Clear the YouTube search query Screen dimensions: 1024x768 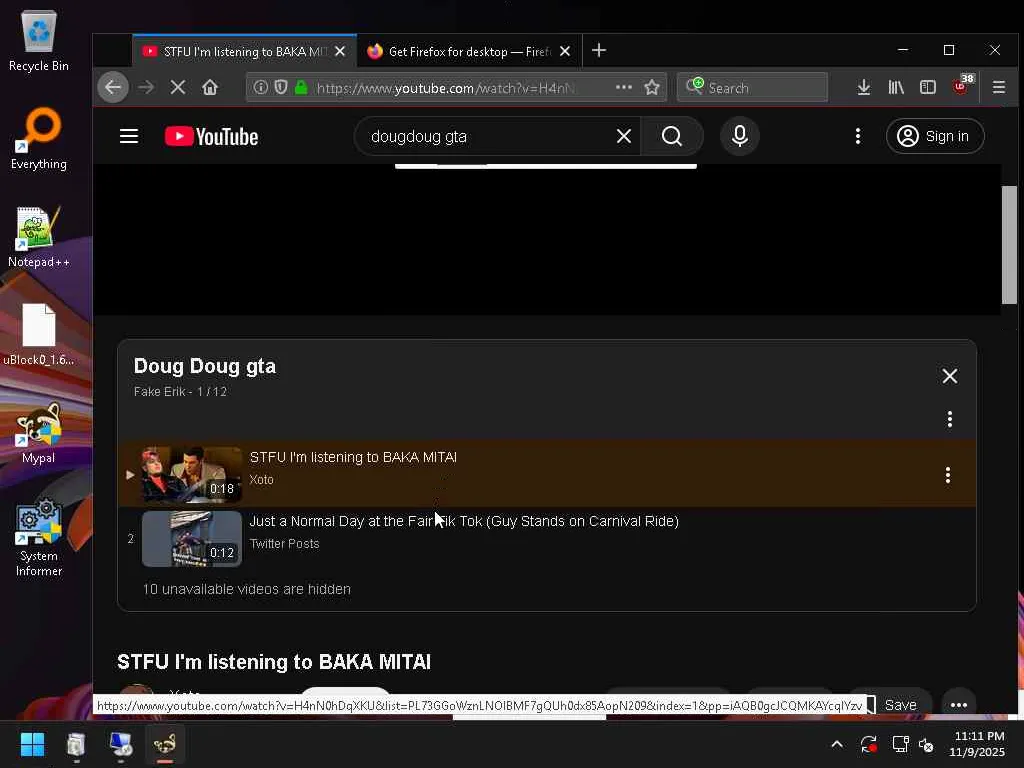(624, 136)
